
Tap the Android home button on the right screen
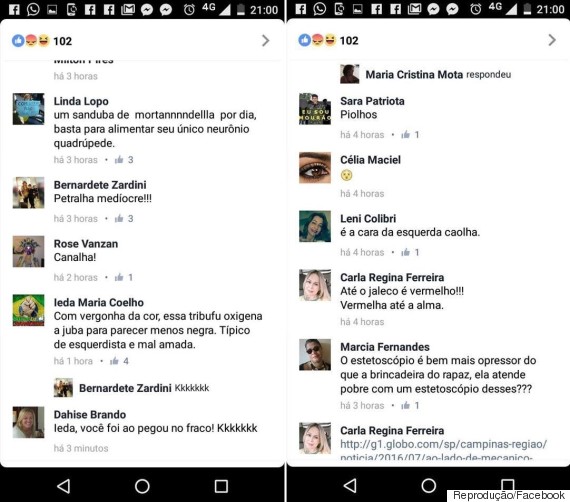click(x=429, y=486)
